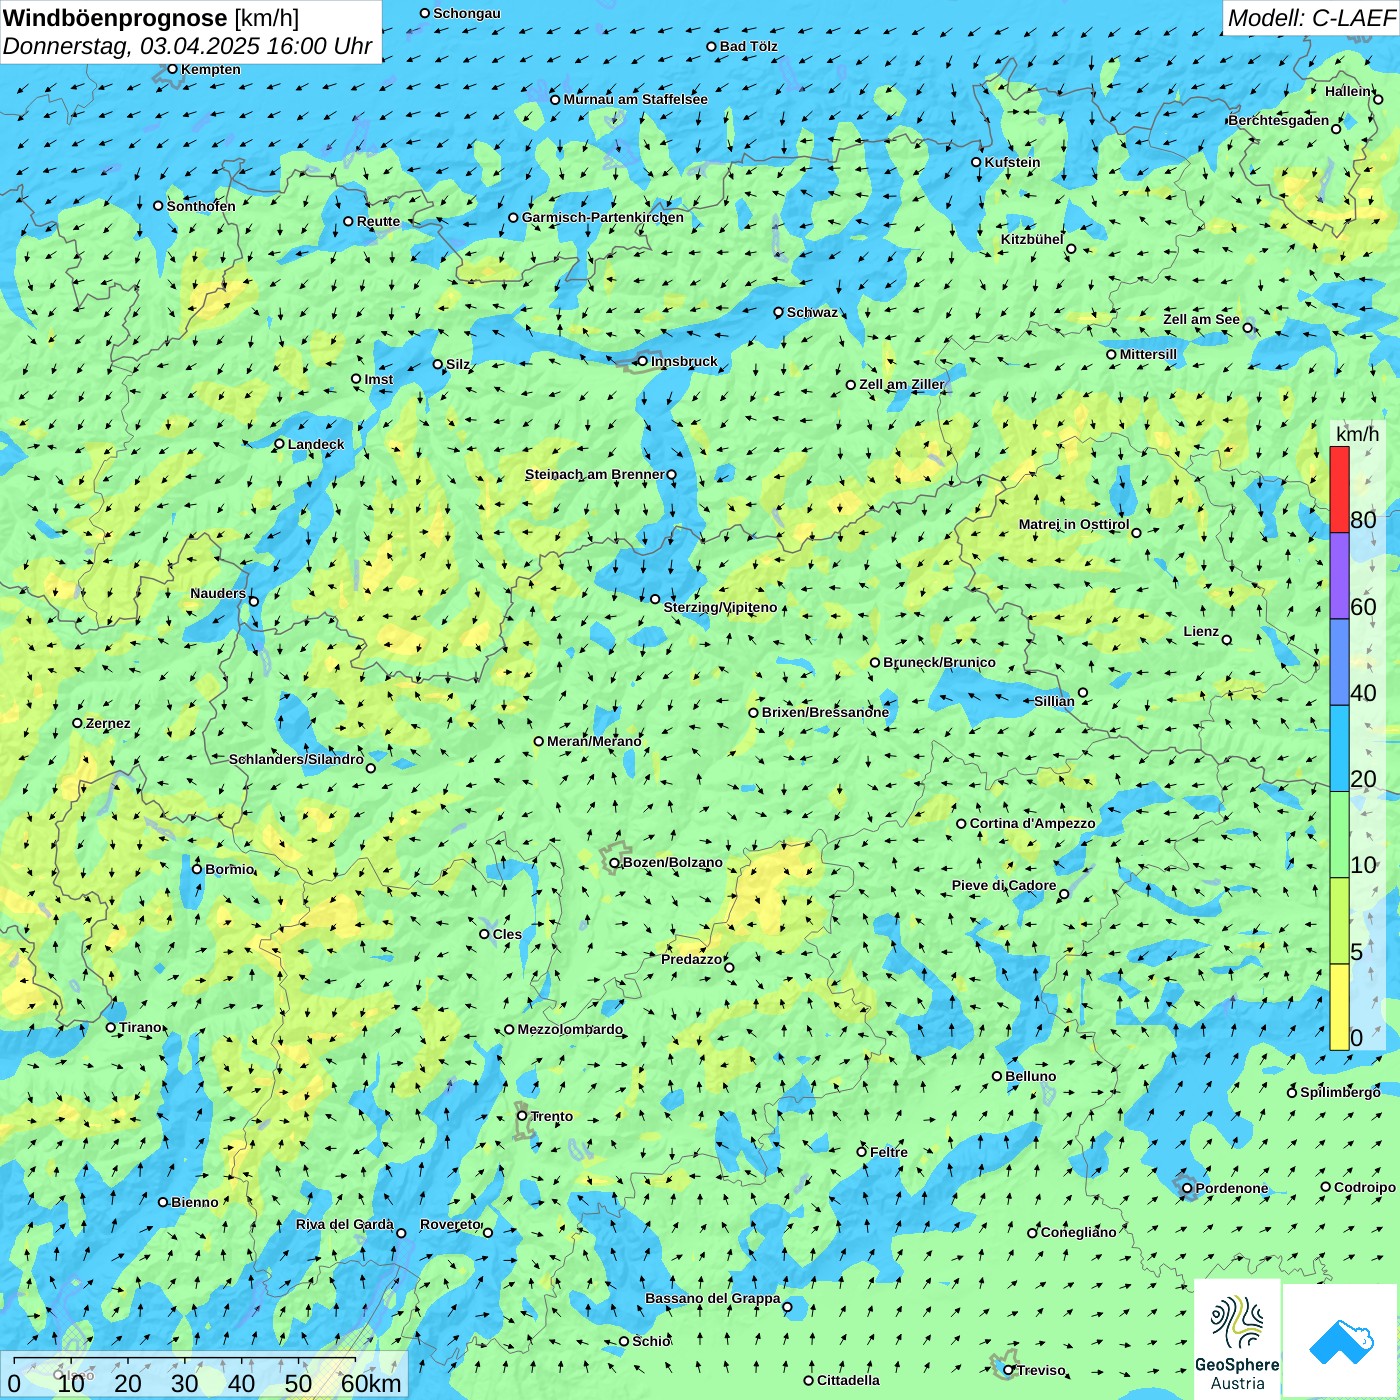The image size is (1400, 1400).
Task: Click the Bormio location dot
Action: pyautogui.click(x=197, y=869)
